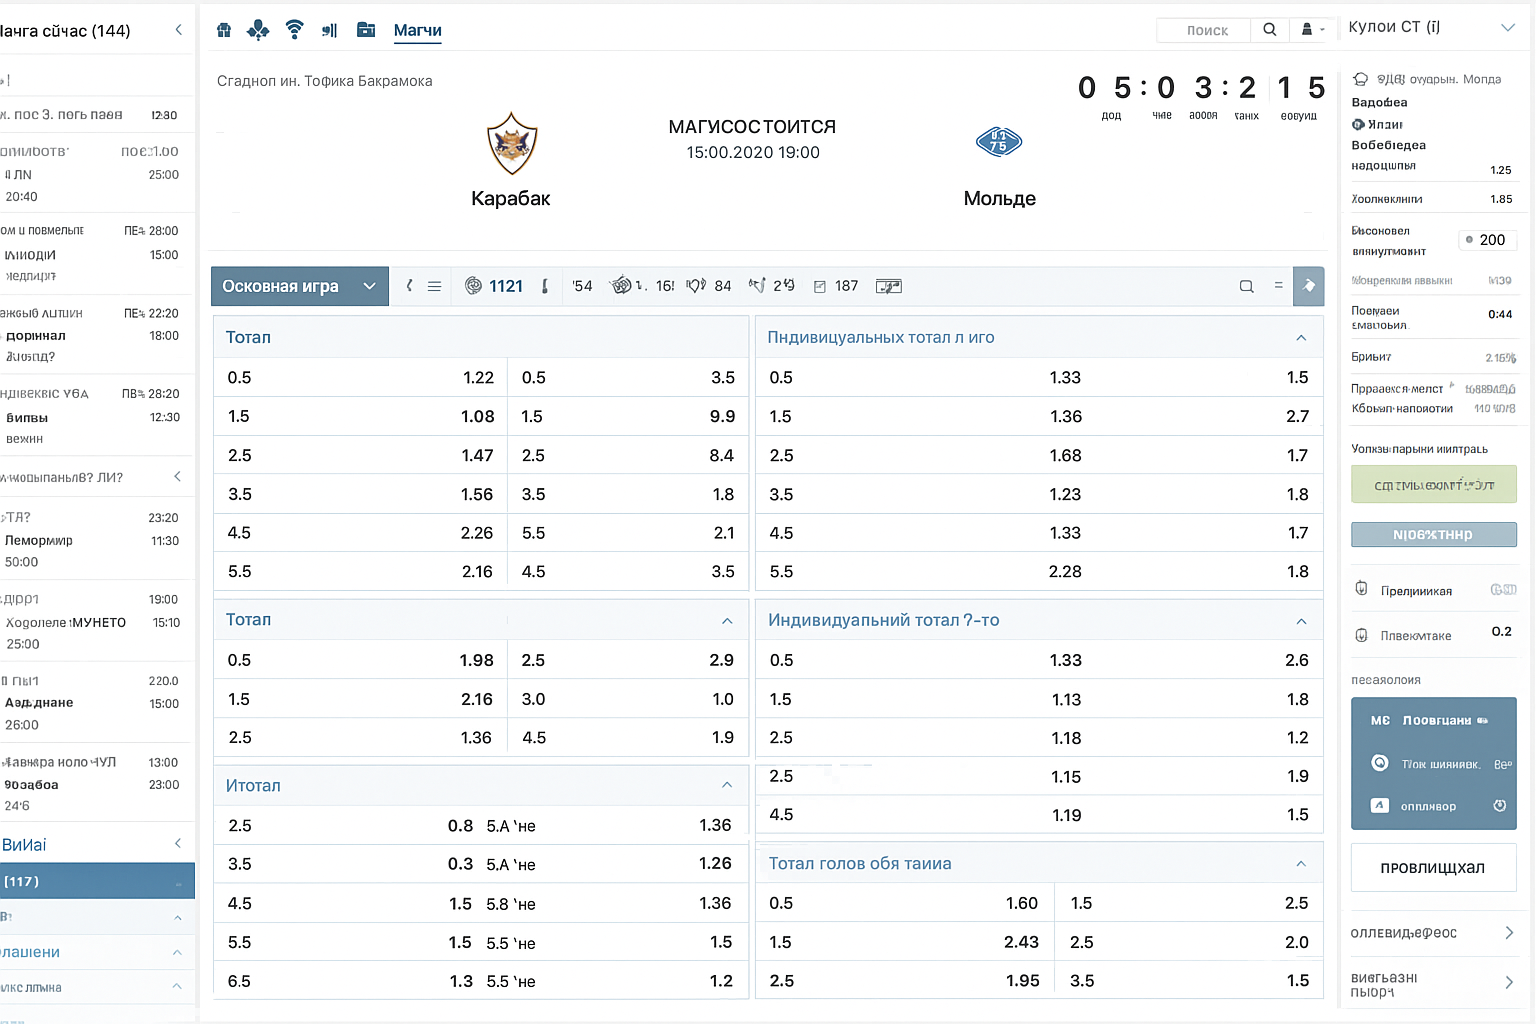Click the scoreboard icon after 187 in toolbar
Screen dimensions: 1536x1024
(x=888, y=286)
